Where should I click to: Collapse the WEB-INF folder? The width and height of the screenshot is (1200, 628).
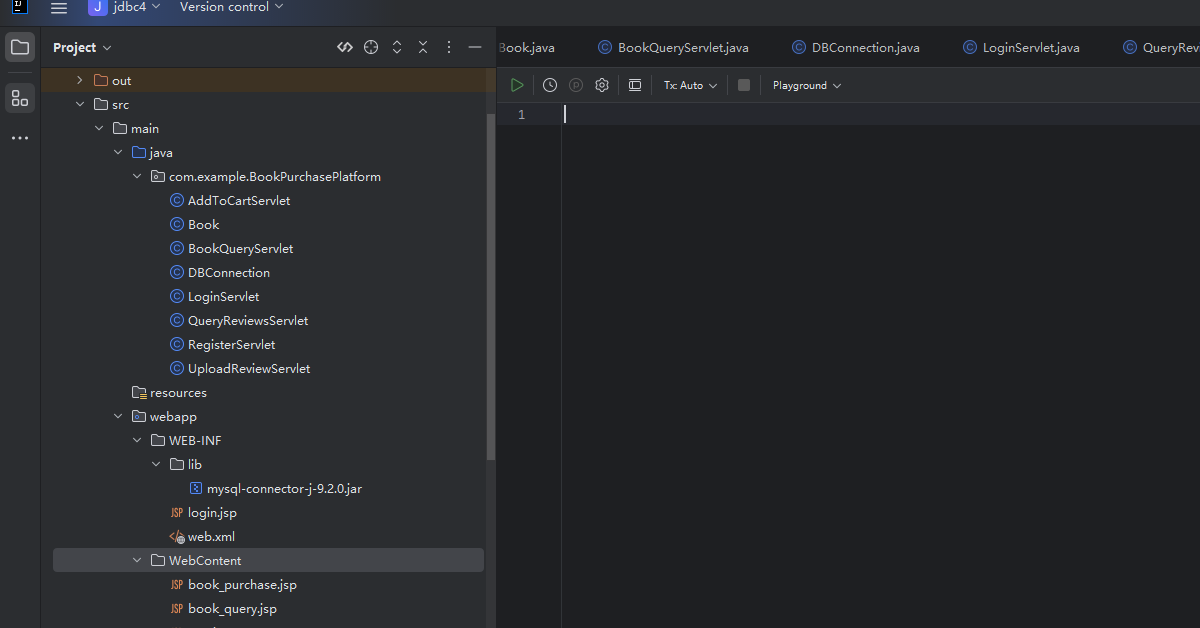click(x=137, y=440)
